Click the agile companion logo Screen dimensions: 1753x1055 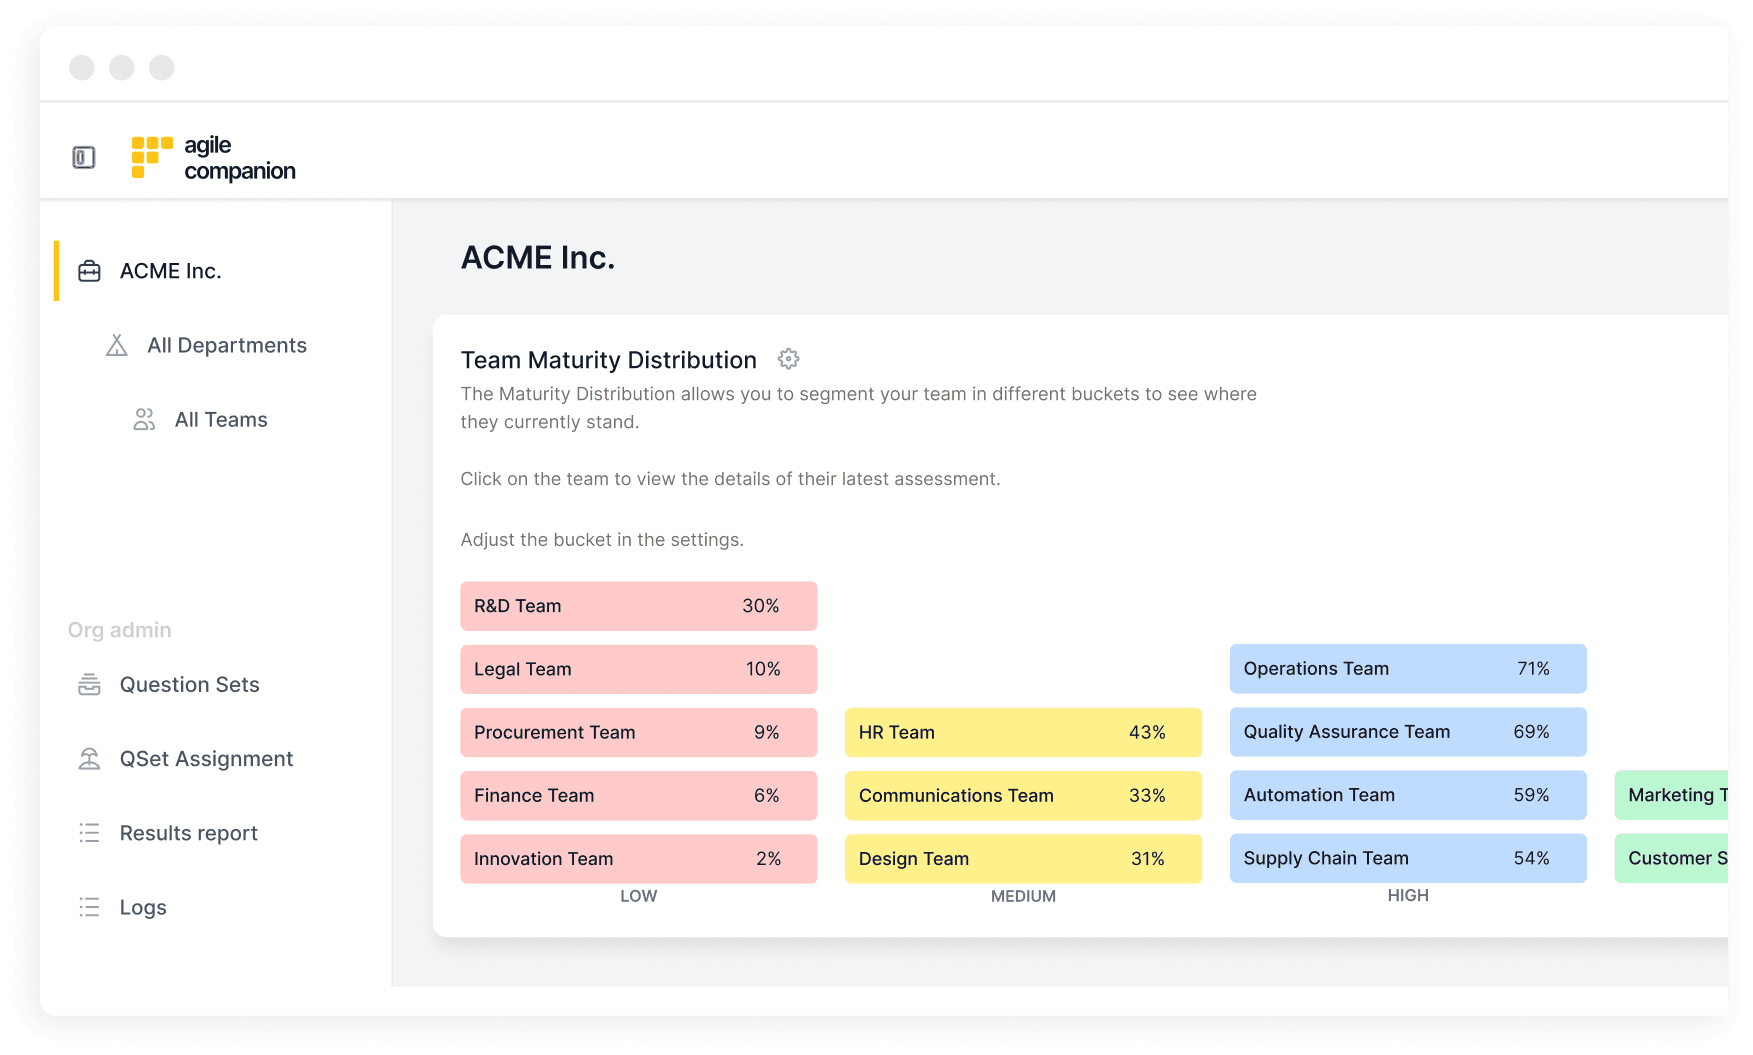[x=213, y=158]
